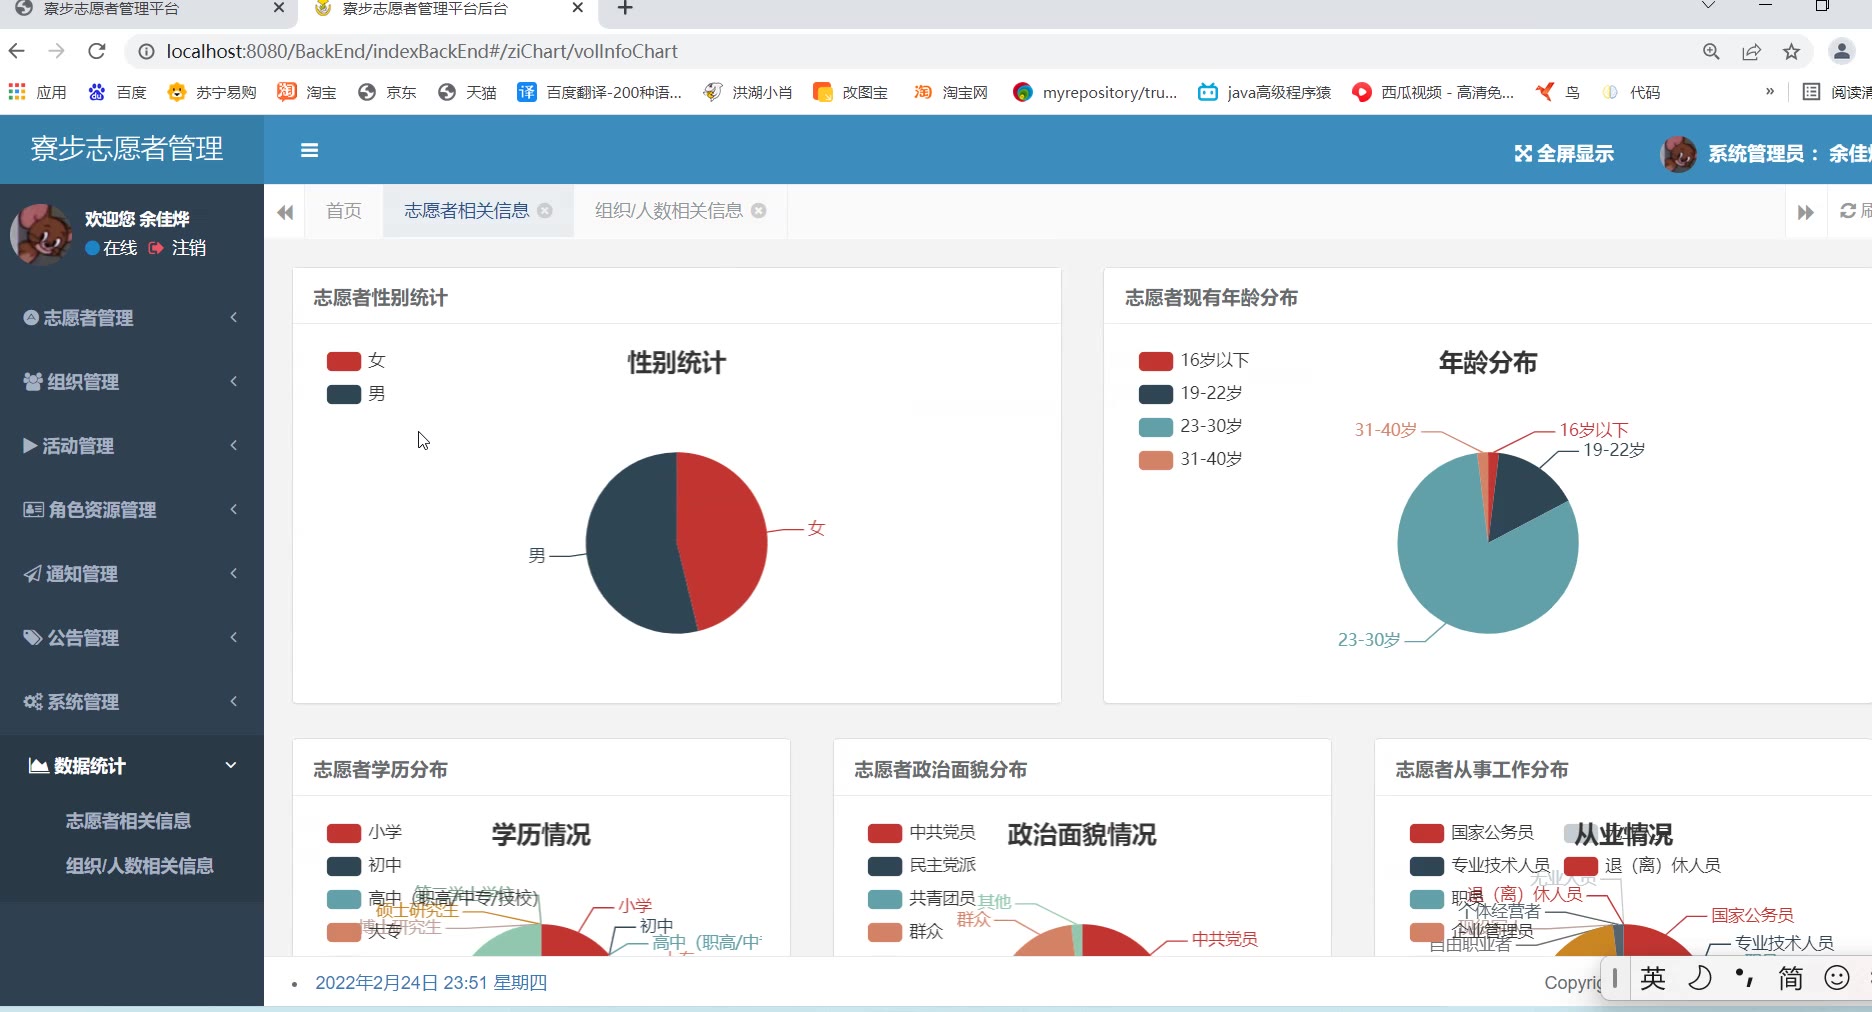Toggle 共青团员 legend in political chart
The width and height of the screenshot is (1872, 1012).
(921, 899)
